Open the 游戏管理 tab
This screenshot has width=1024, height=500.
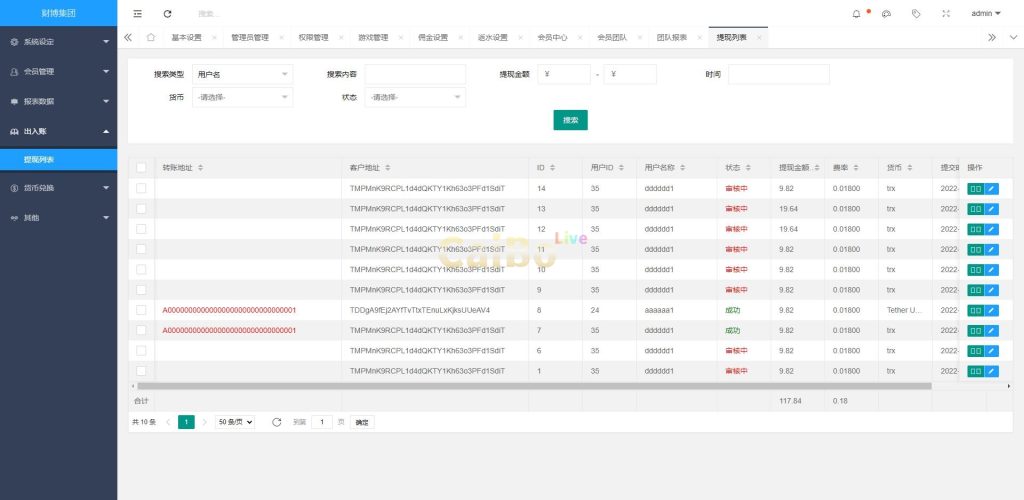coord(373,37)
